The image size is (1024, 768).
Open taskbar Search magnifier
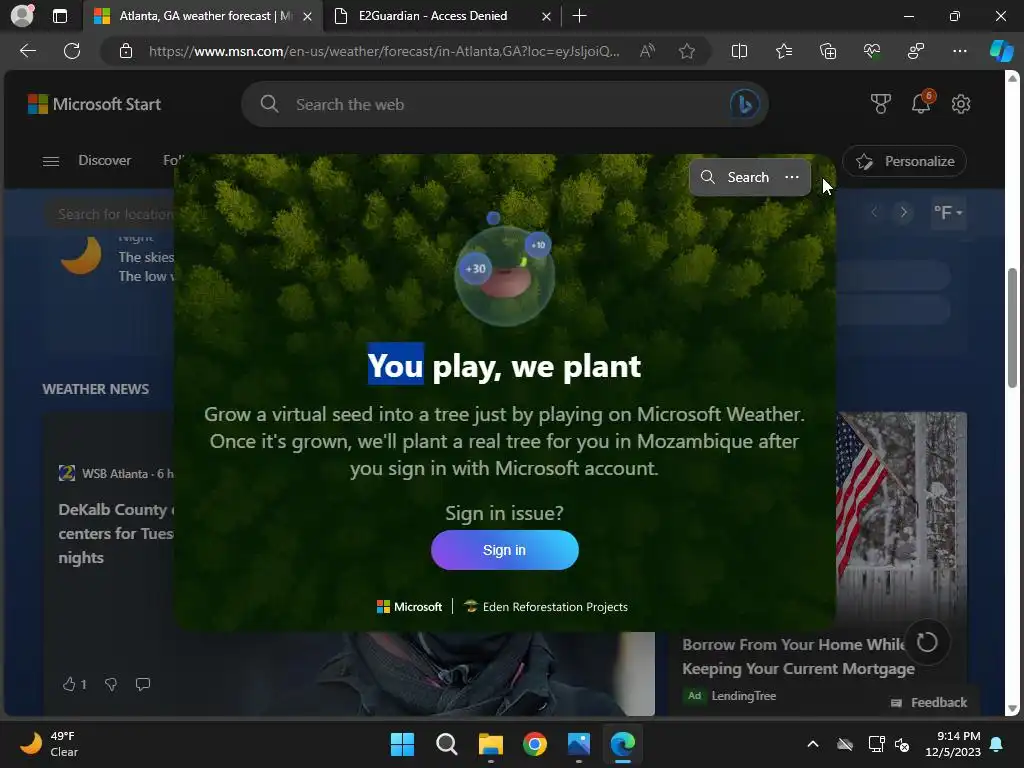[447, 744]
